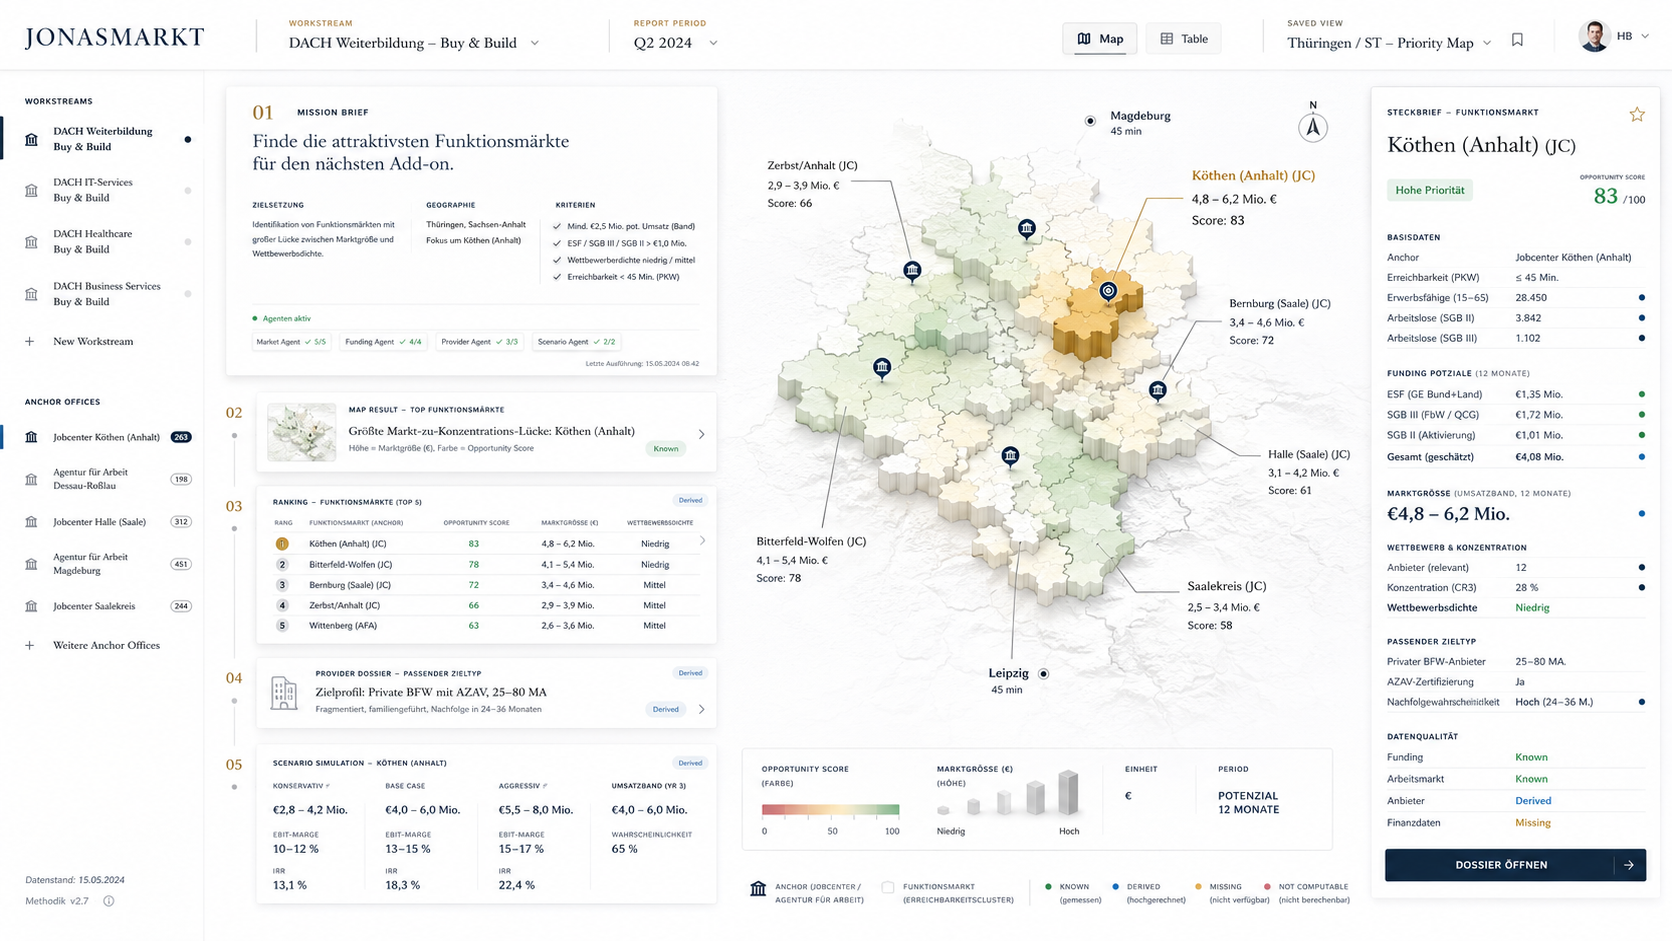
Task: Click the Magdeburg location marker
Action: (1090, 121)
